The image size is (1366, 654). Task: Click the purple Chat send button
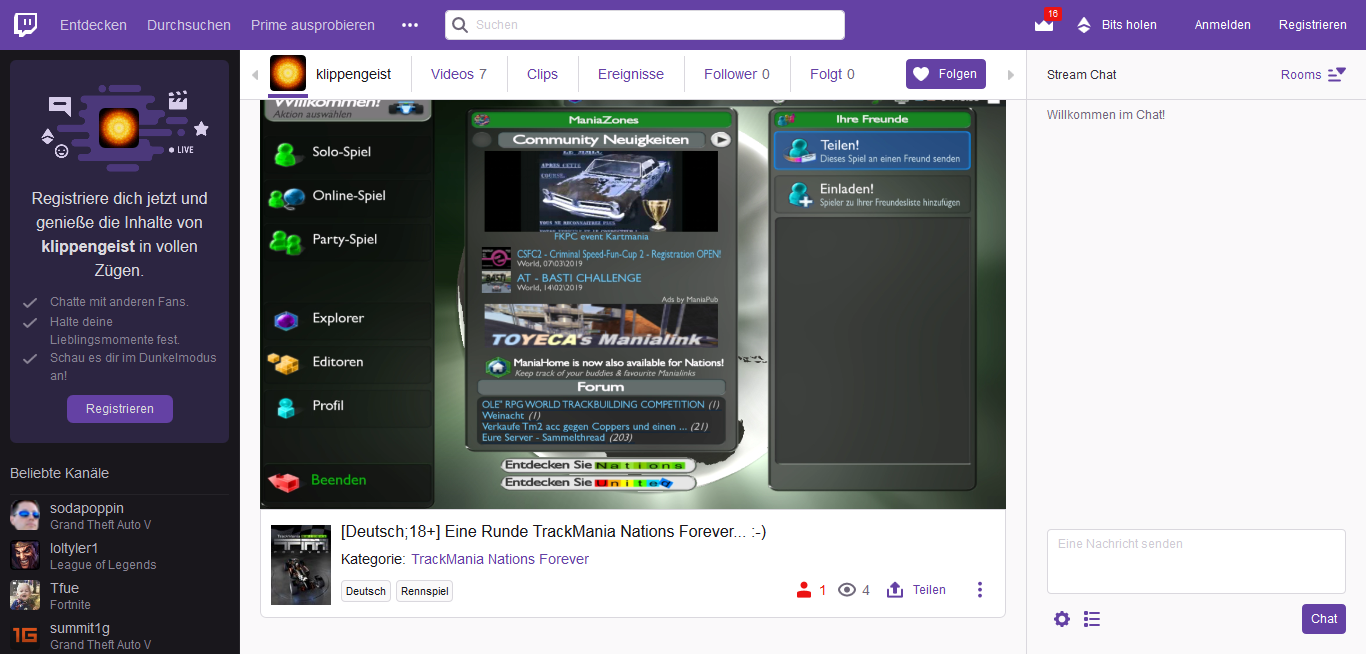pos(1324,619)
